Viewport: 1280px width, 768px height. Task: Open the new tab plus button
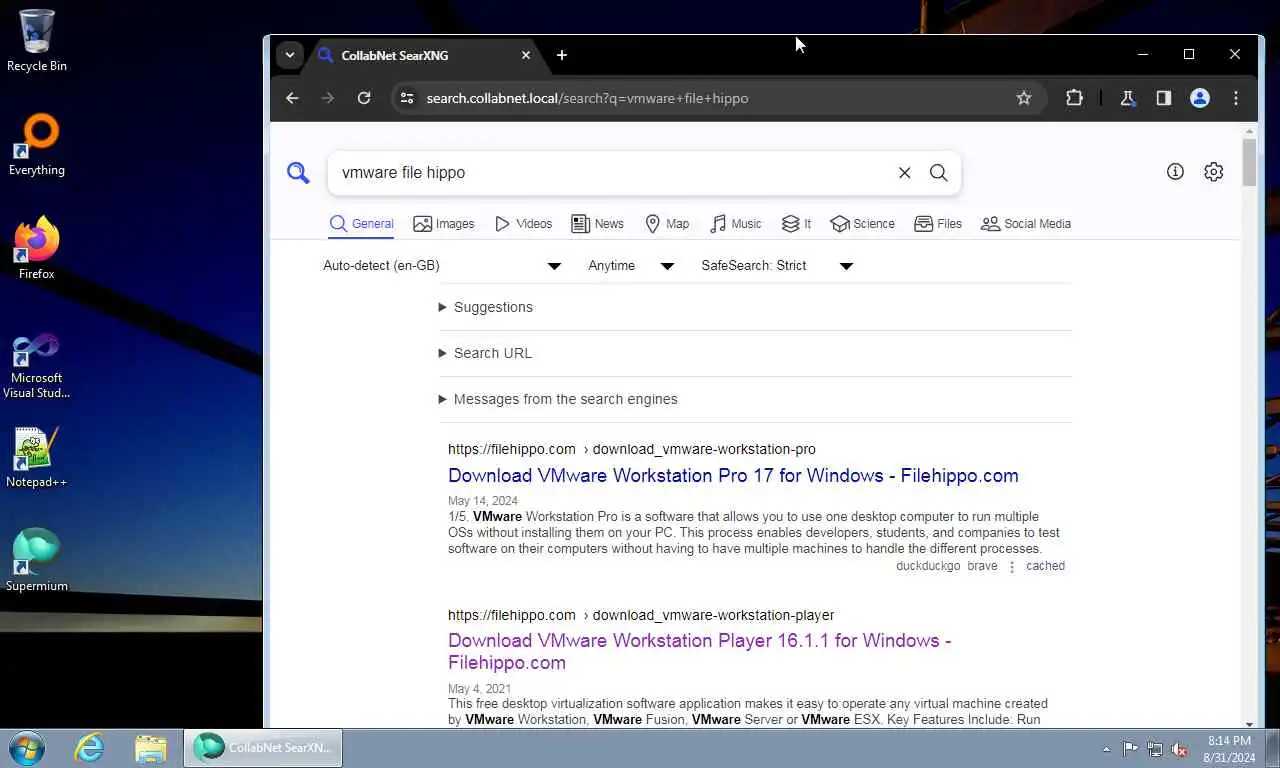point(562,55)
